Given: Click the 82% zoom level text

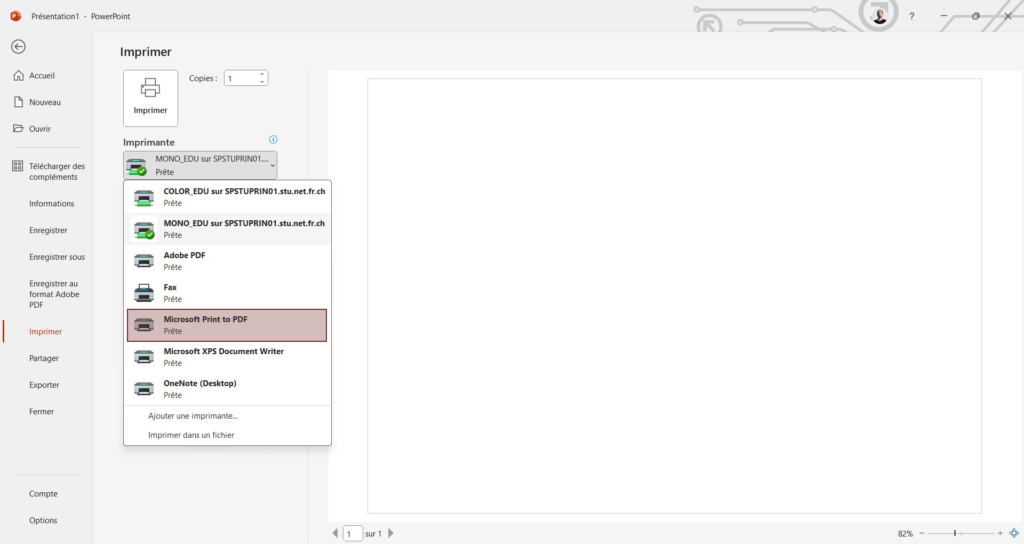Looking at the screenshot, I should pos(905,534).
